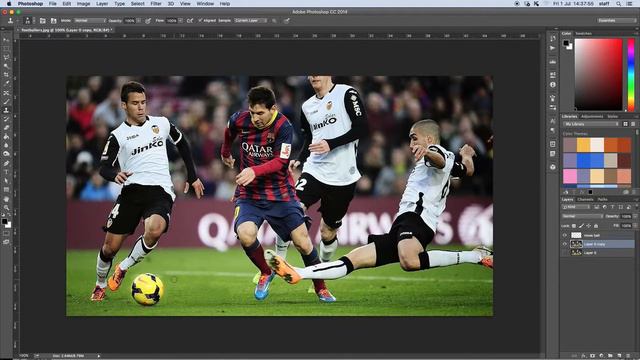Open the Essentials workspace dropdown

pos(616,20)
